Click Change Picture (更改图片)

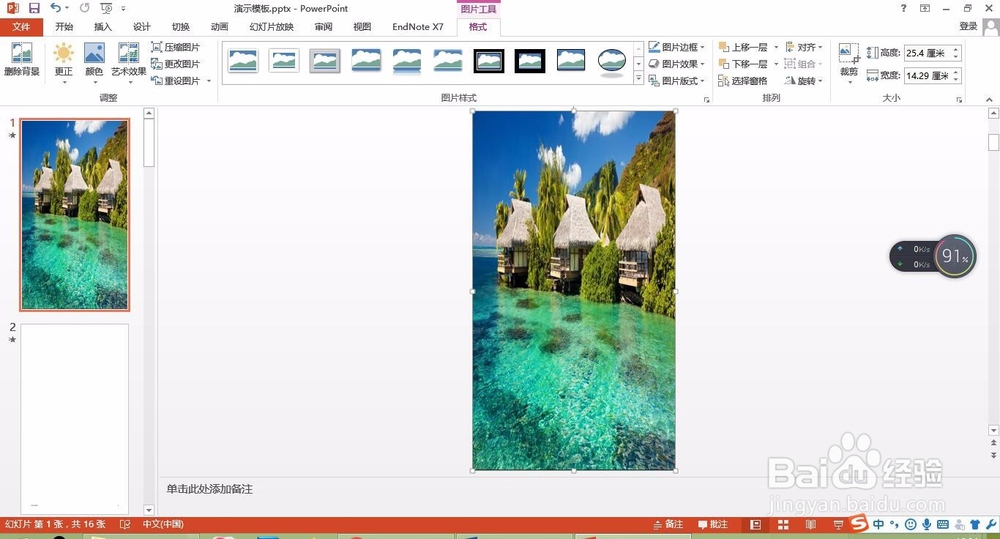[x=175, y=64]
